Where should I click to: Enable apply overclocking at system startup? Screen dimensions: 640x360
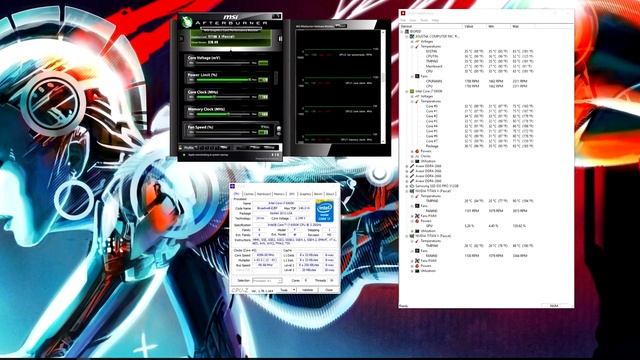point(184,155)
